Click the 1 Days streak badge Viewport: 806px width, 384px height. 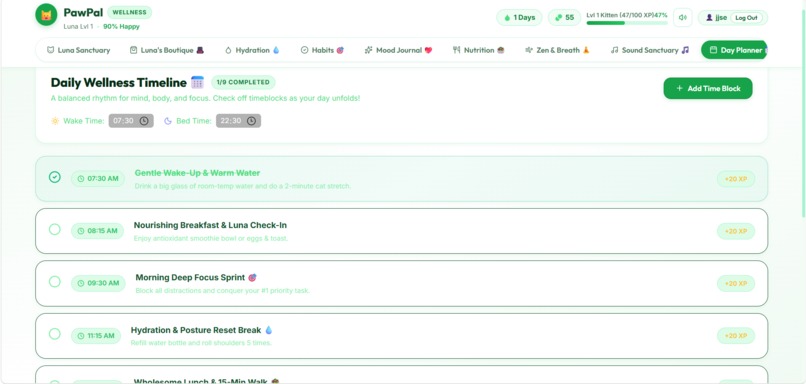pos(519,17)
